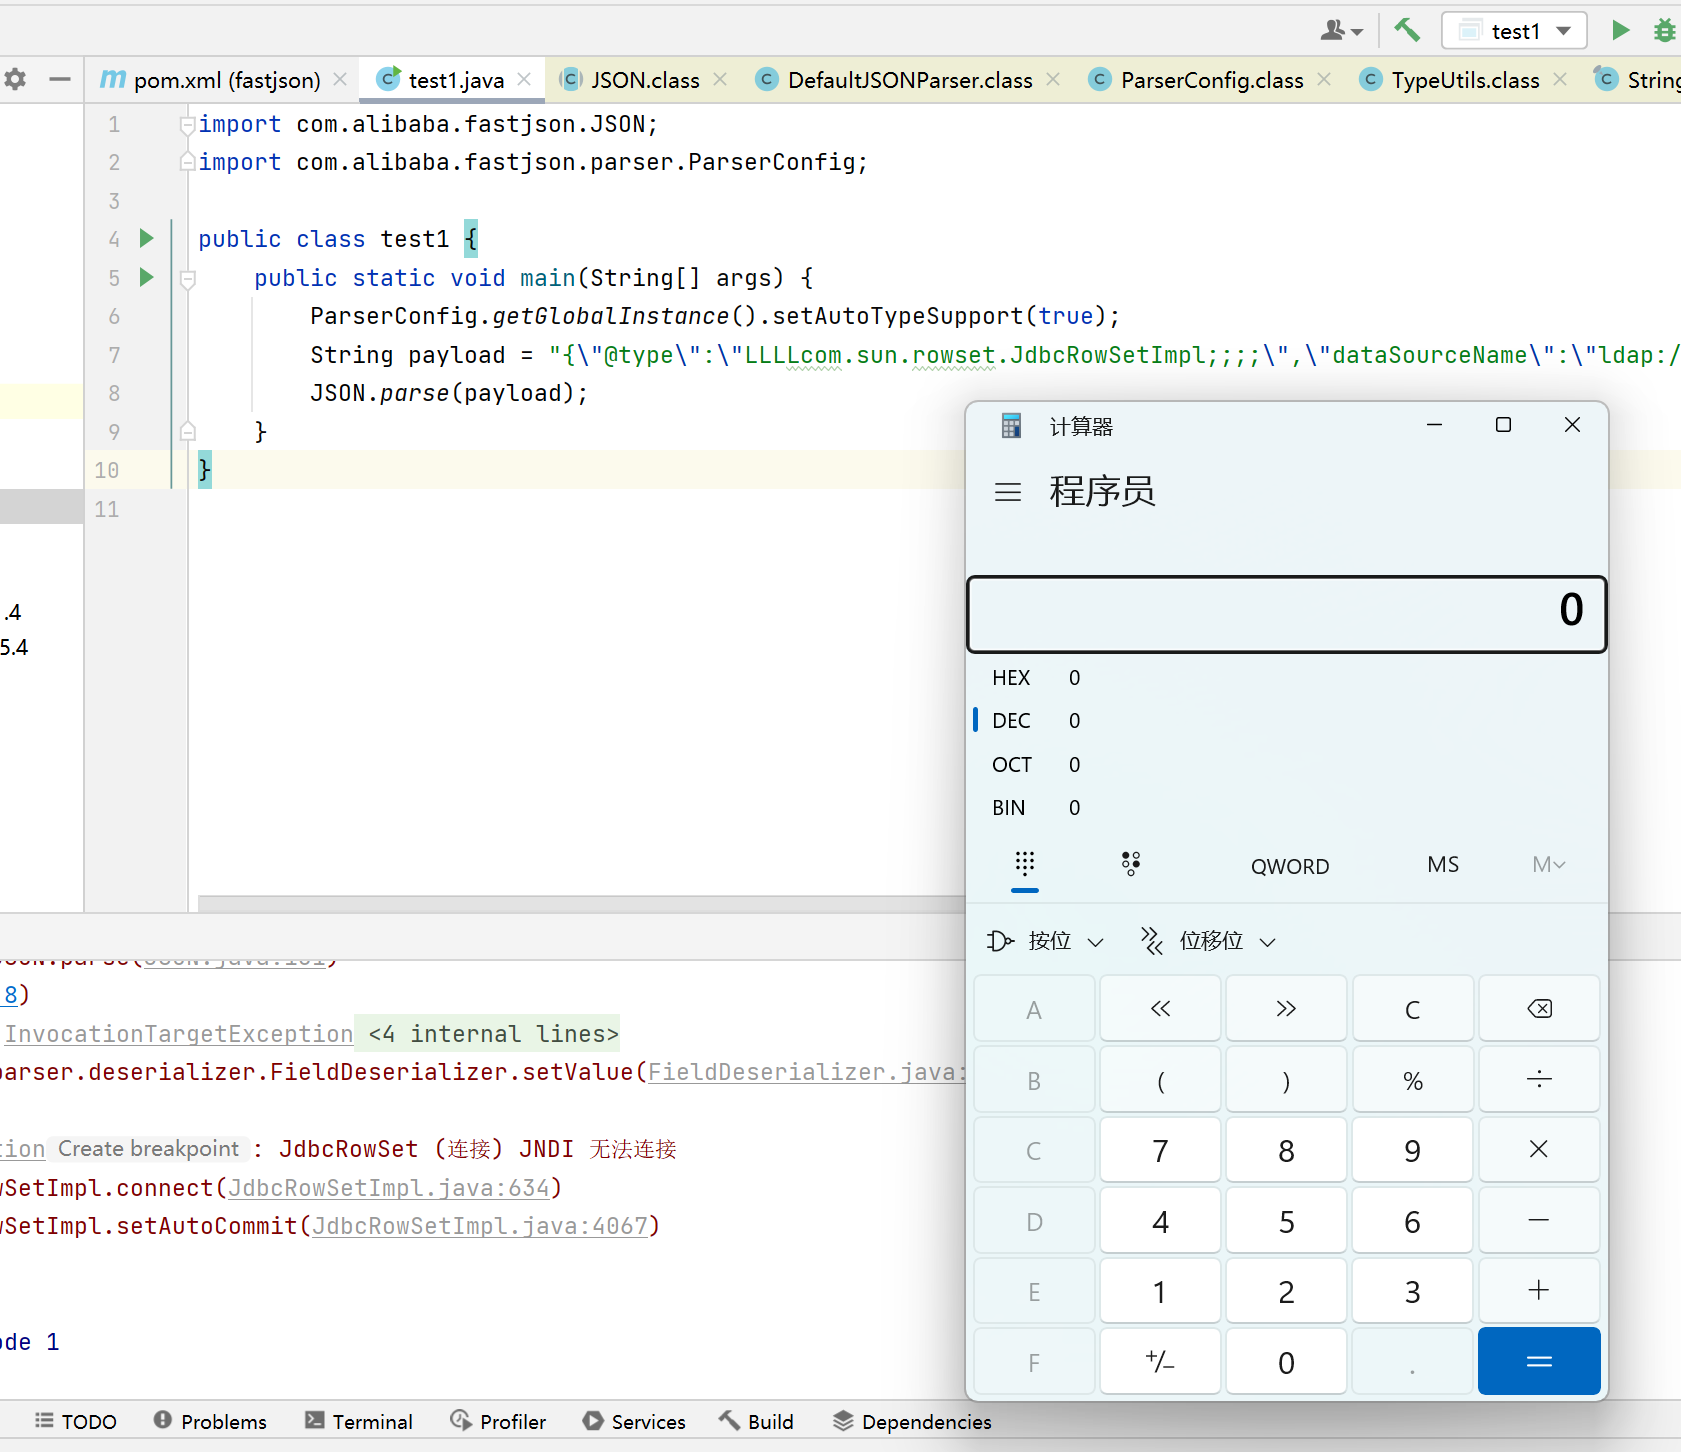Open the user account dropdown icon

[1341, 31]
